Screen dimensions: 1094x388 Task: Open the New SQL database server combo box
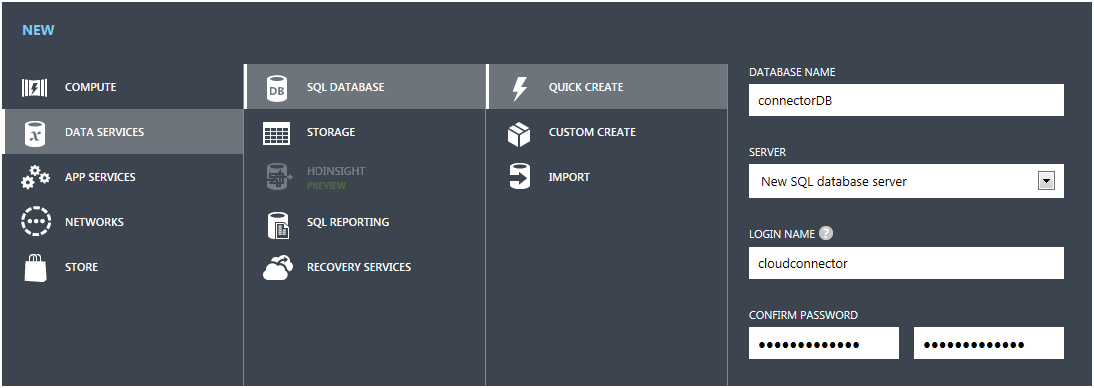[x=906, y=181]
